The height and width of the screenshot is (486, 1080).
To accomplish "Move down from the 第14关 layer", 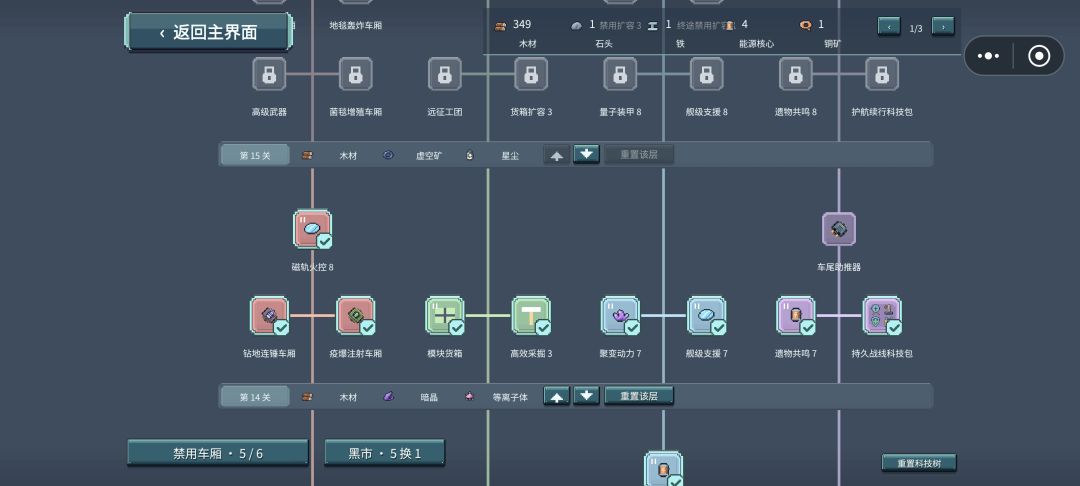I will (586, 396).
